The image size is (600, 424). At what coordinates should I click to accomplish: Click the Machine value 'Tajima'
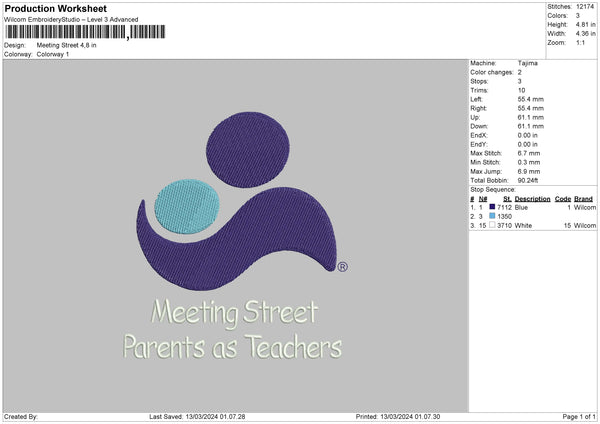(x=528, y=63)
